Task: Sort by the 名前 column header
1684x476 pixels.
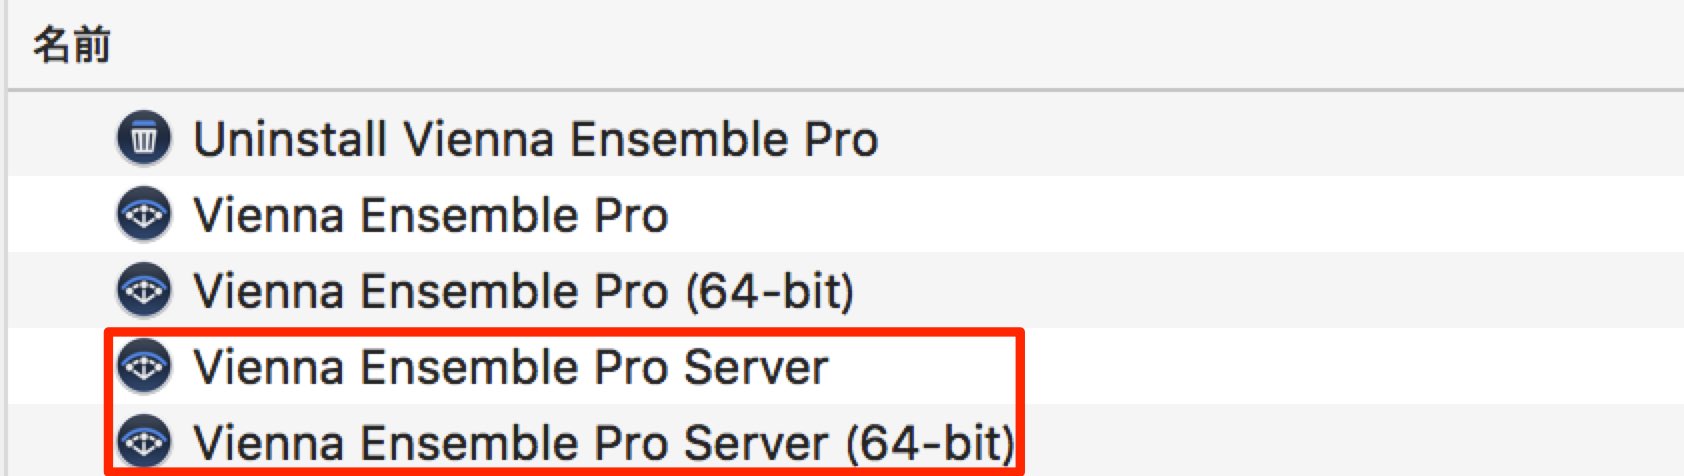Action: point(71,45)
